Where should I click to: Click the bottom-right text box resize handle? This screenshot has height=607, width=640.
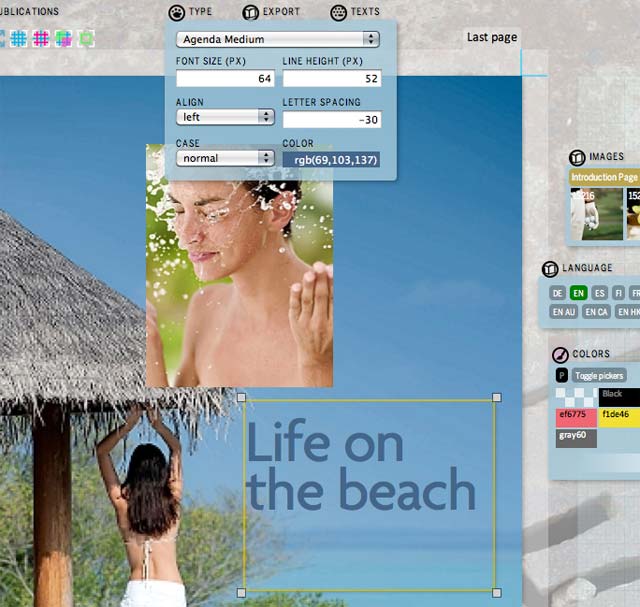click(x=497, y=593)
